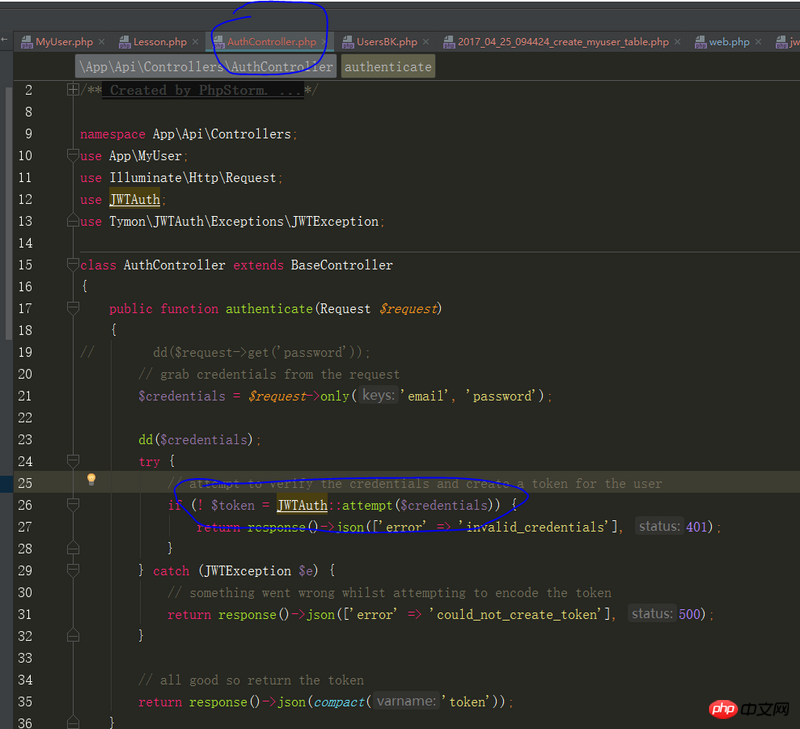The width and height of the screenshot is (800, 729).
Task: Collapse the try block at line 24
Action: tap(73, 461)
